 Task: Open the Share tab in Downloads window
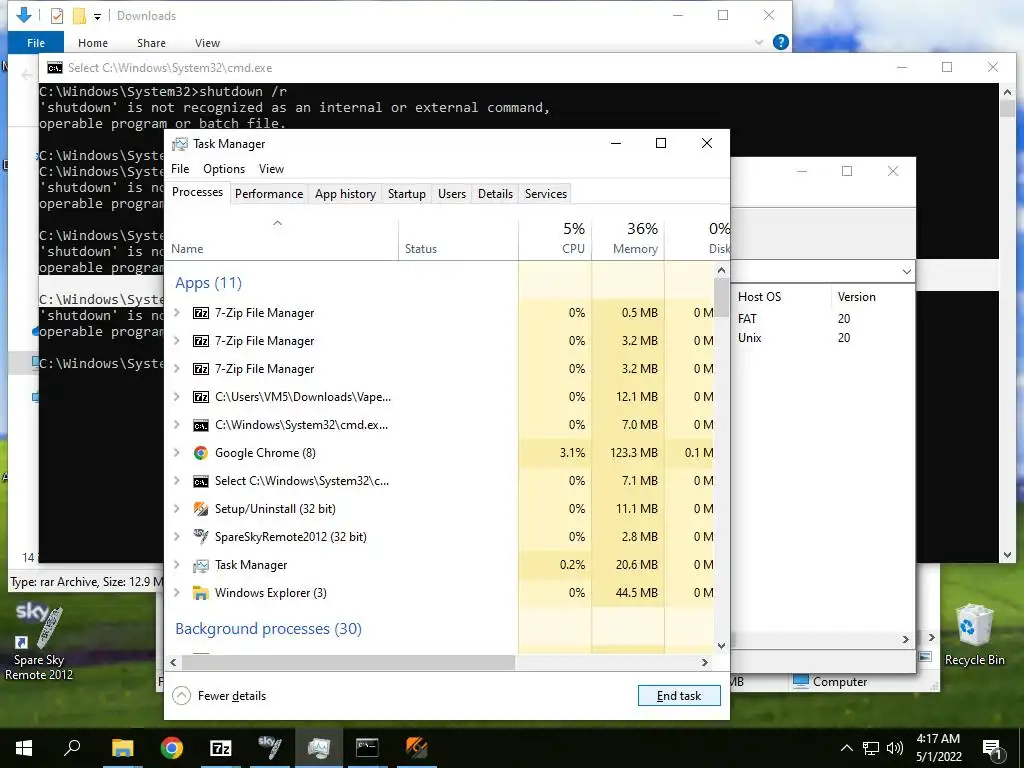coord(151,43)
